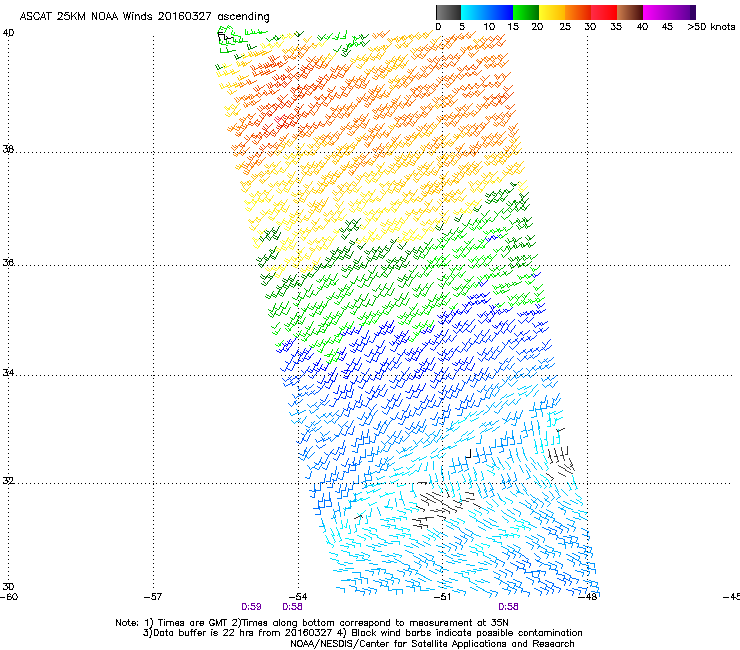740x650 pixels.
Task: Click the latitude axis label '38'
Action: [x=8, y=149]
